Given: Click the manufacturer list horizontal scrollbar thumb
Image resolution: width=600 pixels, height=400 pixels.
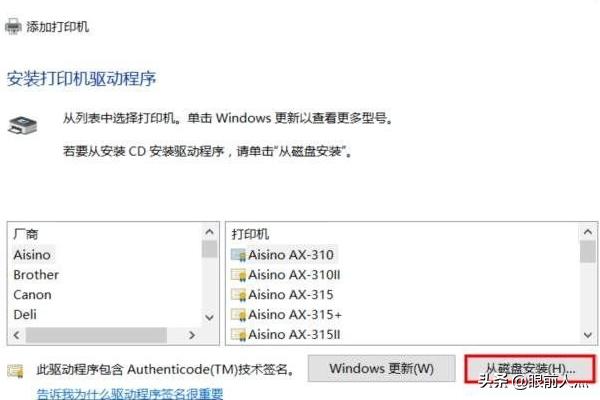Looking at the screenshot, I should tap(96, 335).
